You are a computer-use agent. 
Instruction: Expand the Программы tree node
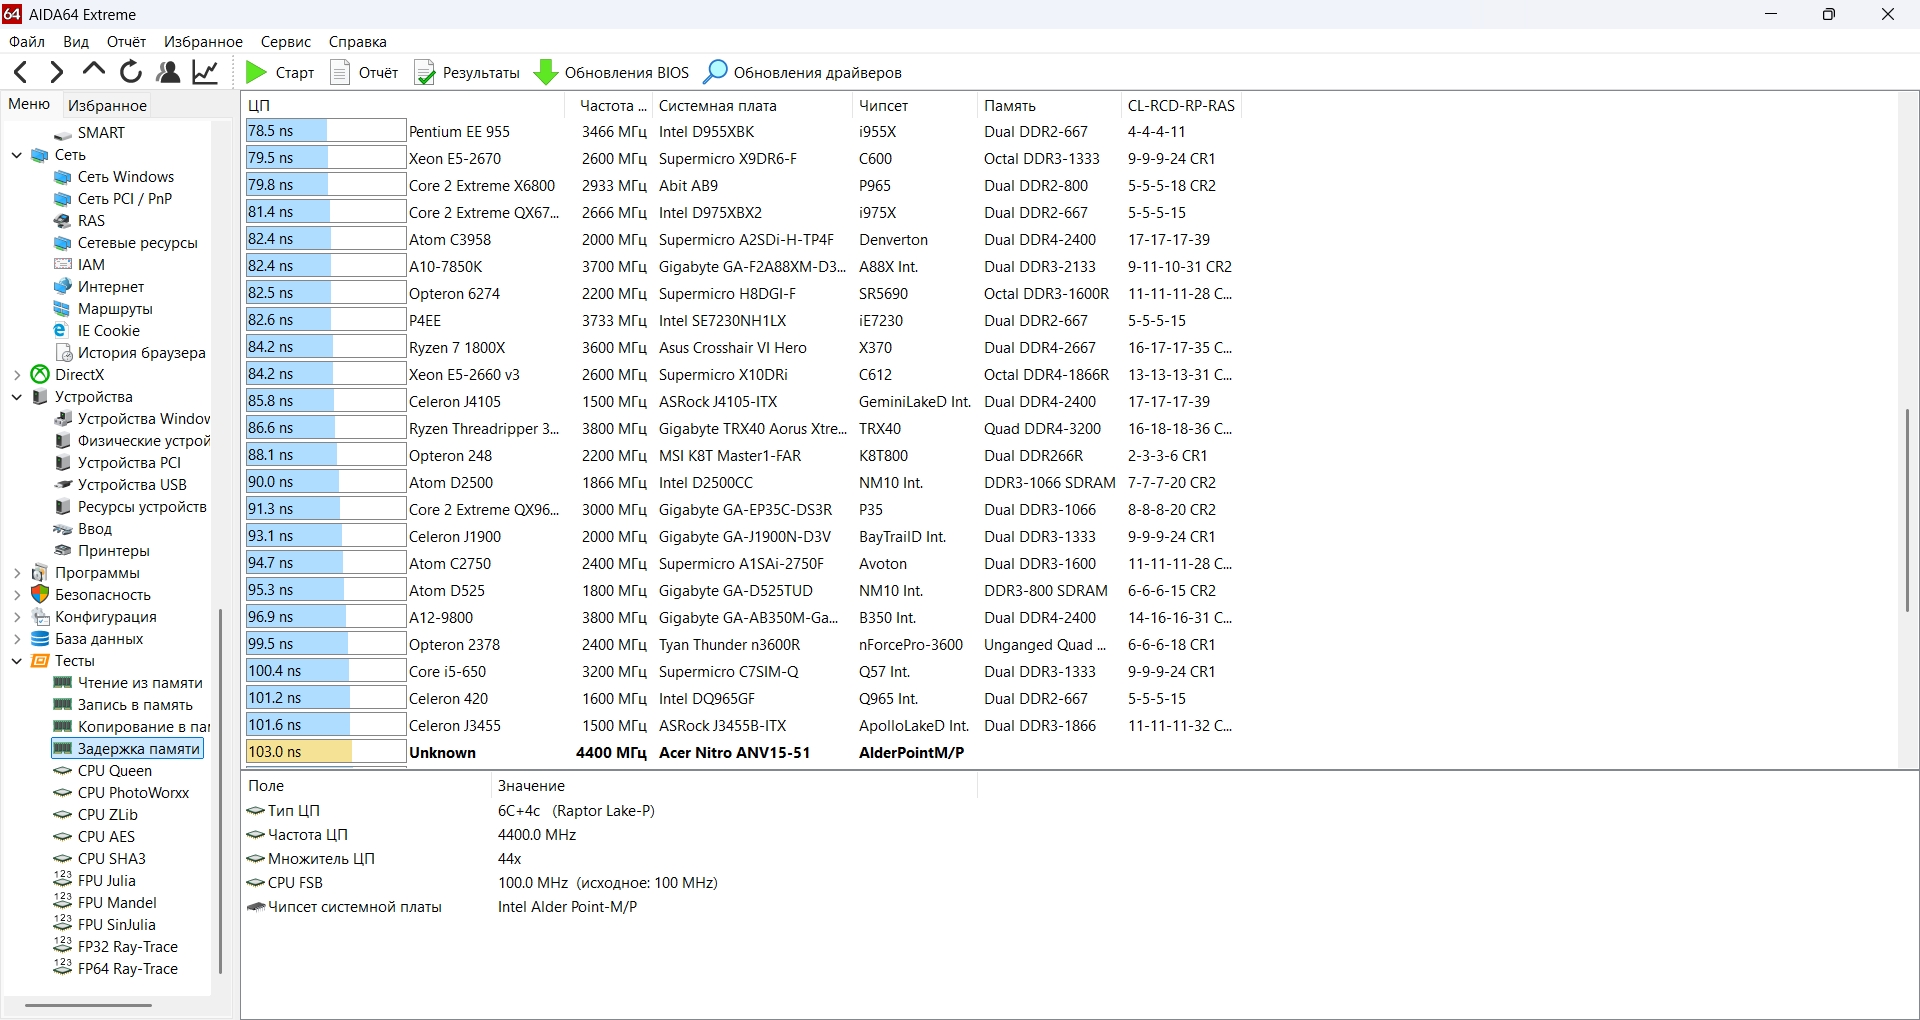(17, 573)
